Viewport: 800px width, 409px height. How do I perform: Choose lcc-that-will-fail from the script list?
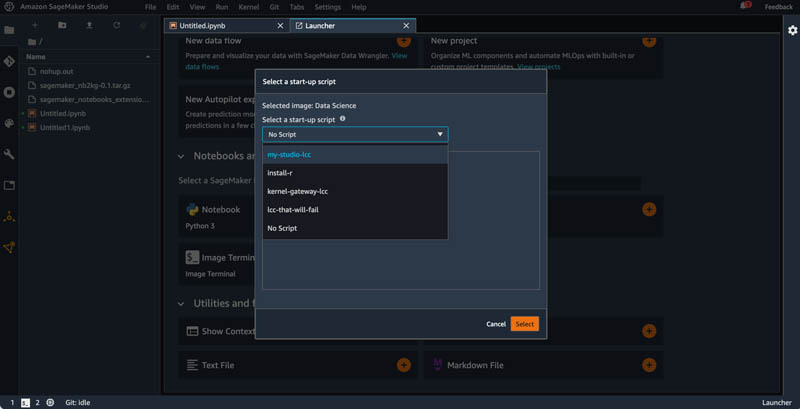click(x=355, y=210)
